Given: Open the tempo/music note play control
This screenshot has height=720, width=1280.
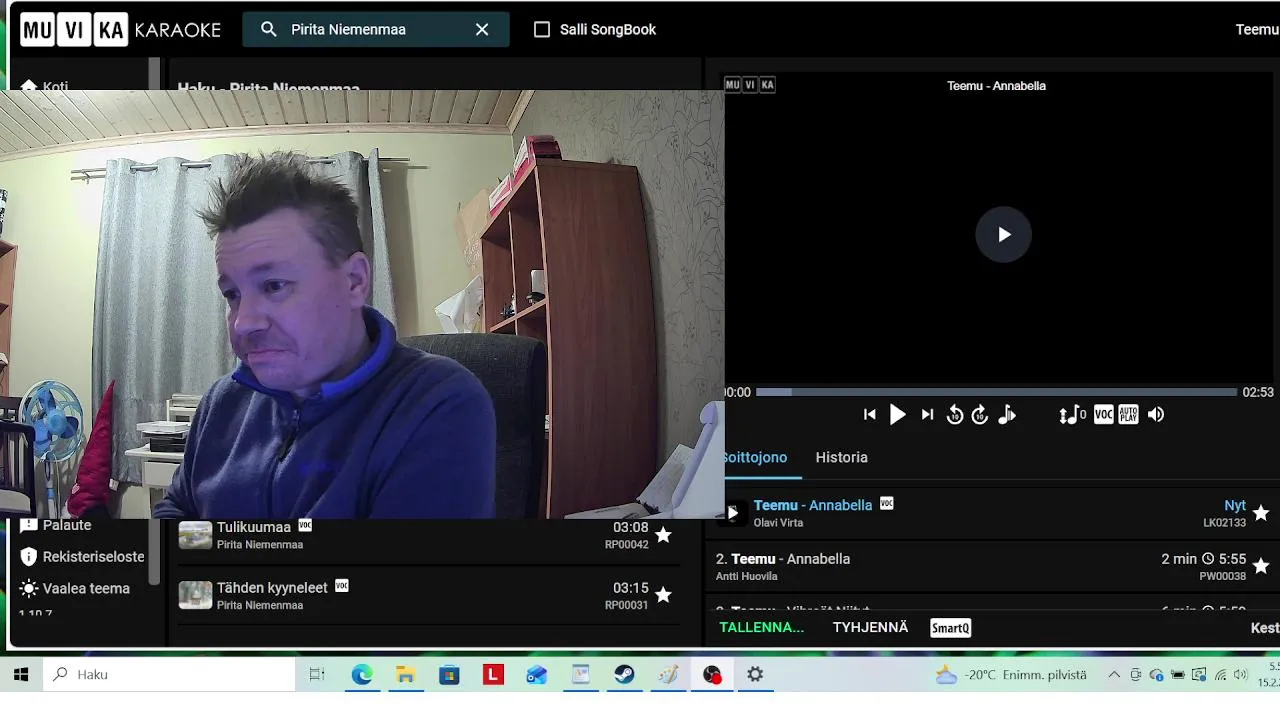Looking at the screenshot, I should pyautogui.click(x=1007, y=415).
